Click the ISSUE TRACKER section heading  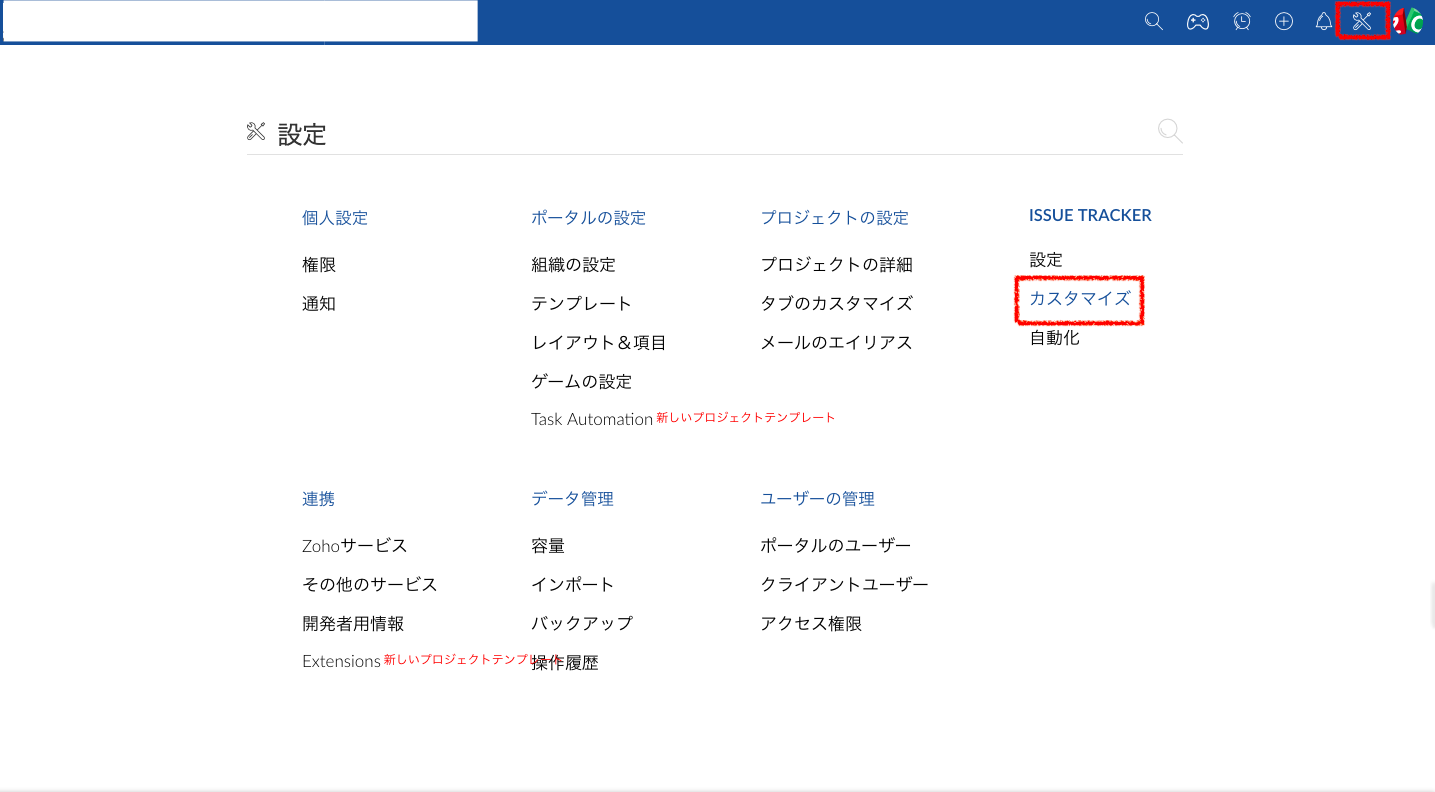[1090, 215]
